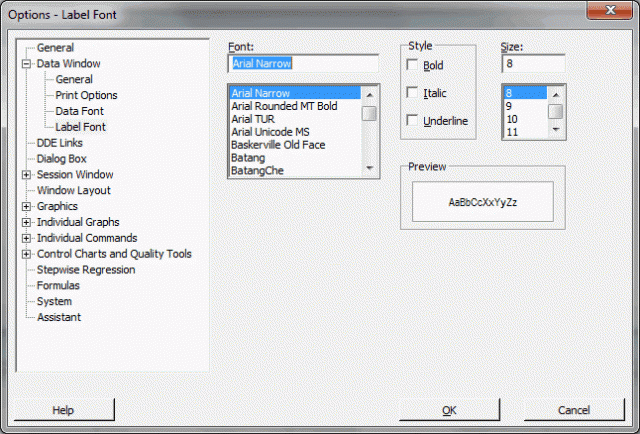This screenshot has height=434, width=640.
Task: Open Help for this dialog
Action: tap(63, 410)
